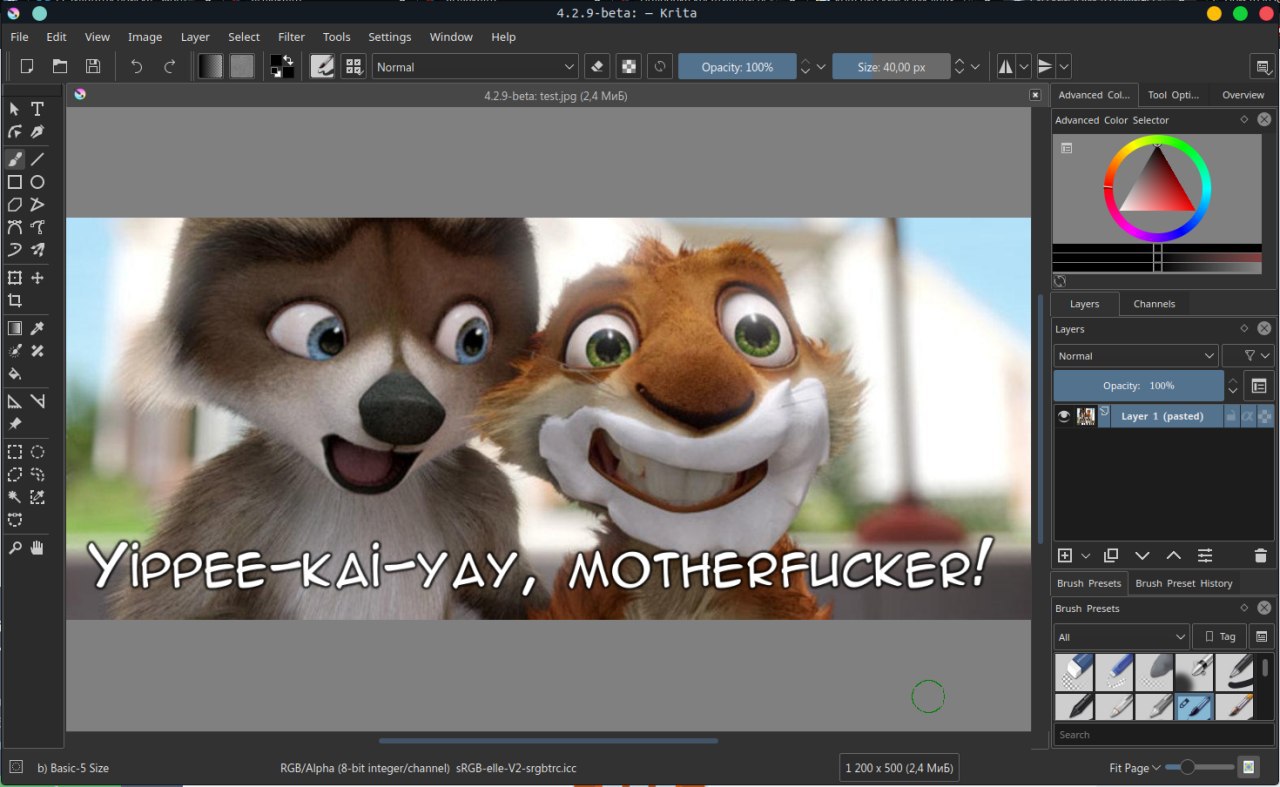
Task: Toggle lock on Layer 1 (pasted)
Action: pos(1231,416)
